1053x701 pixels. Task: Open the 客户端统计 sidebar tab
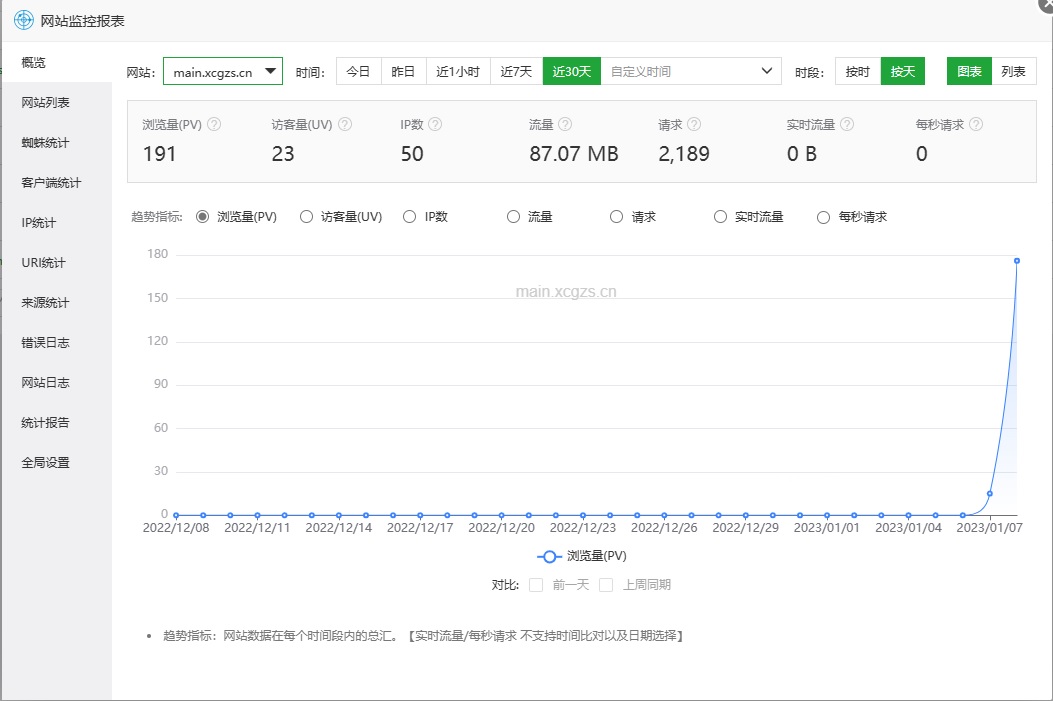click(x=56, y=183)
